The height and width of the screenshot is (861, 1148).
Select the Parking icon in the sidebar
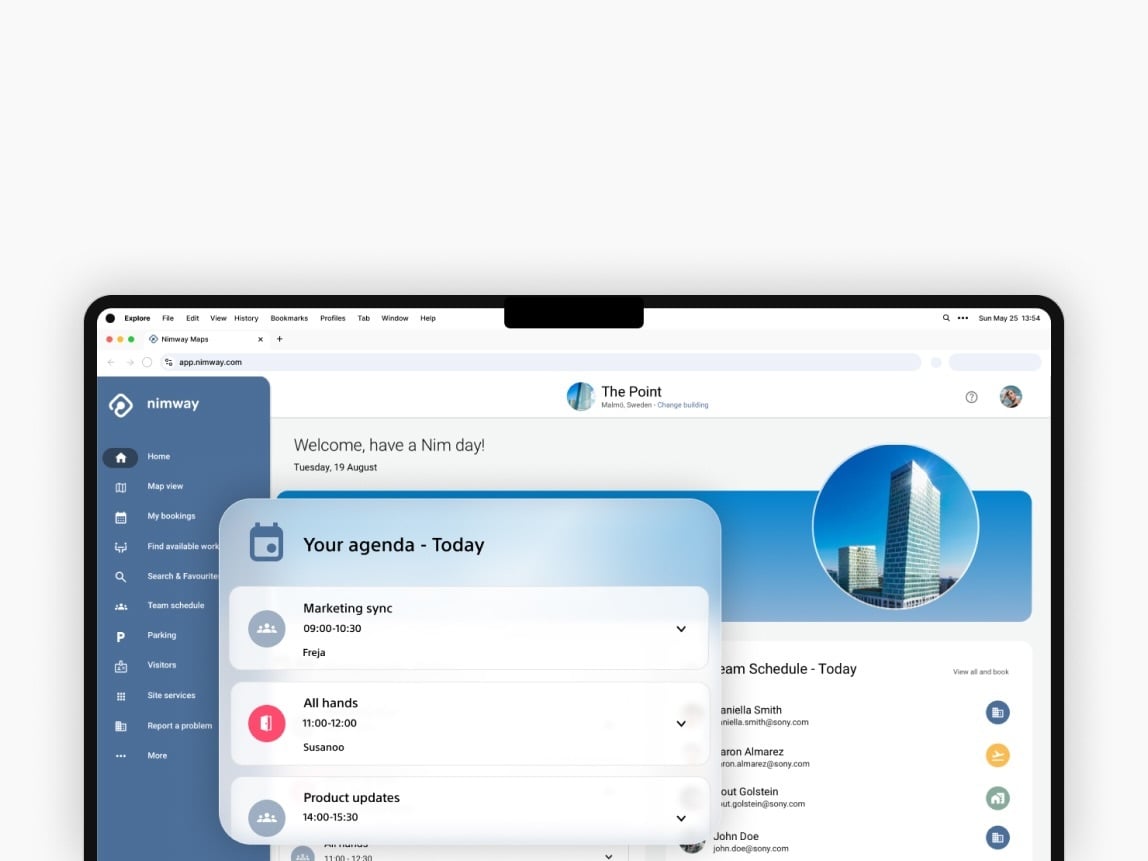(x=121, y=636)
